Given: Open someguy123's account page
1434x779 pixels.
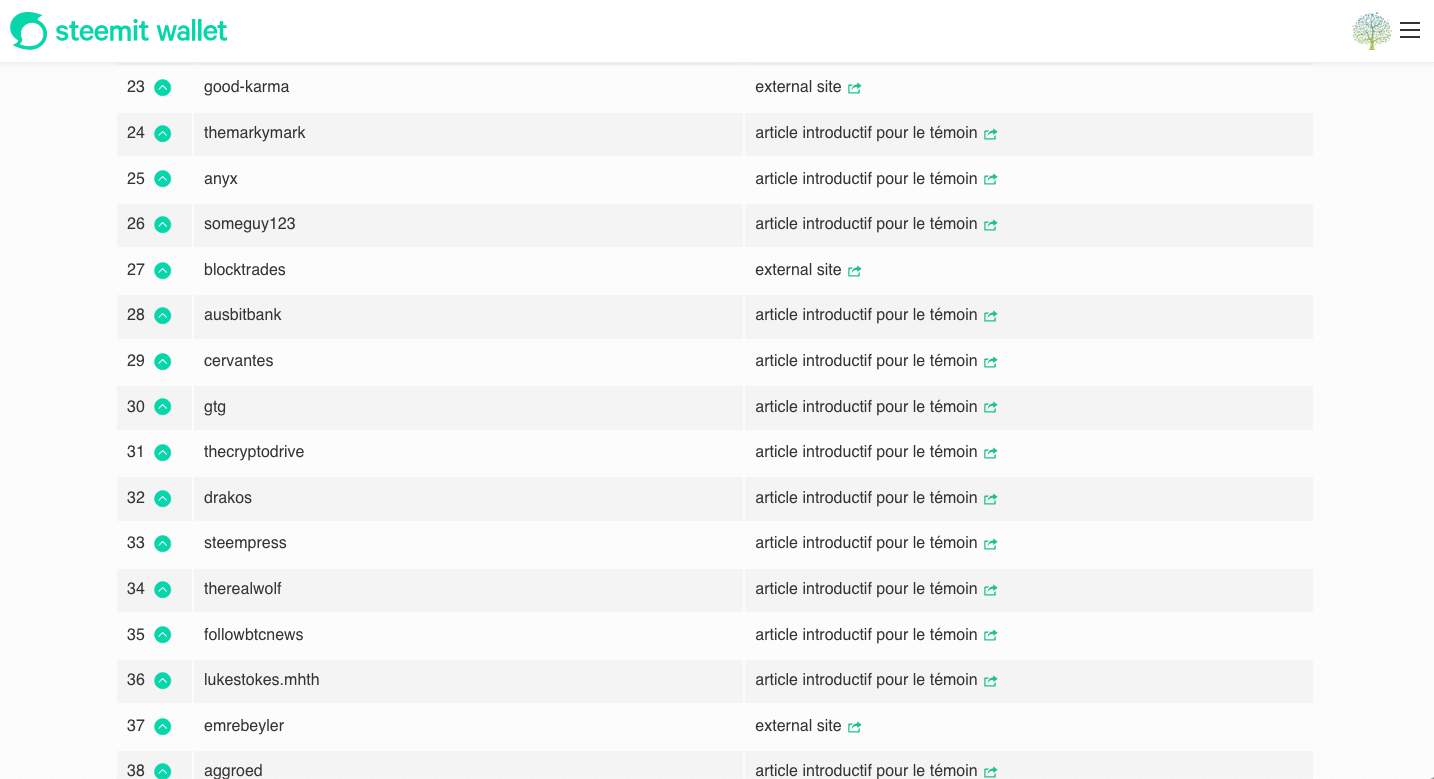Looking at the screenshot, I should [250, 224].
